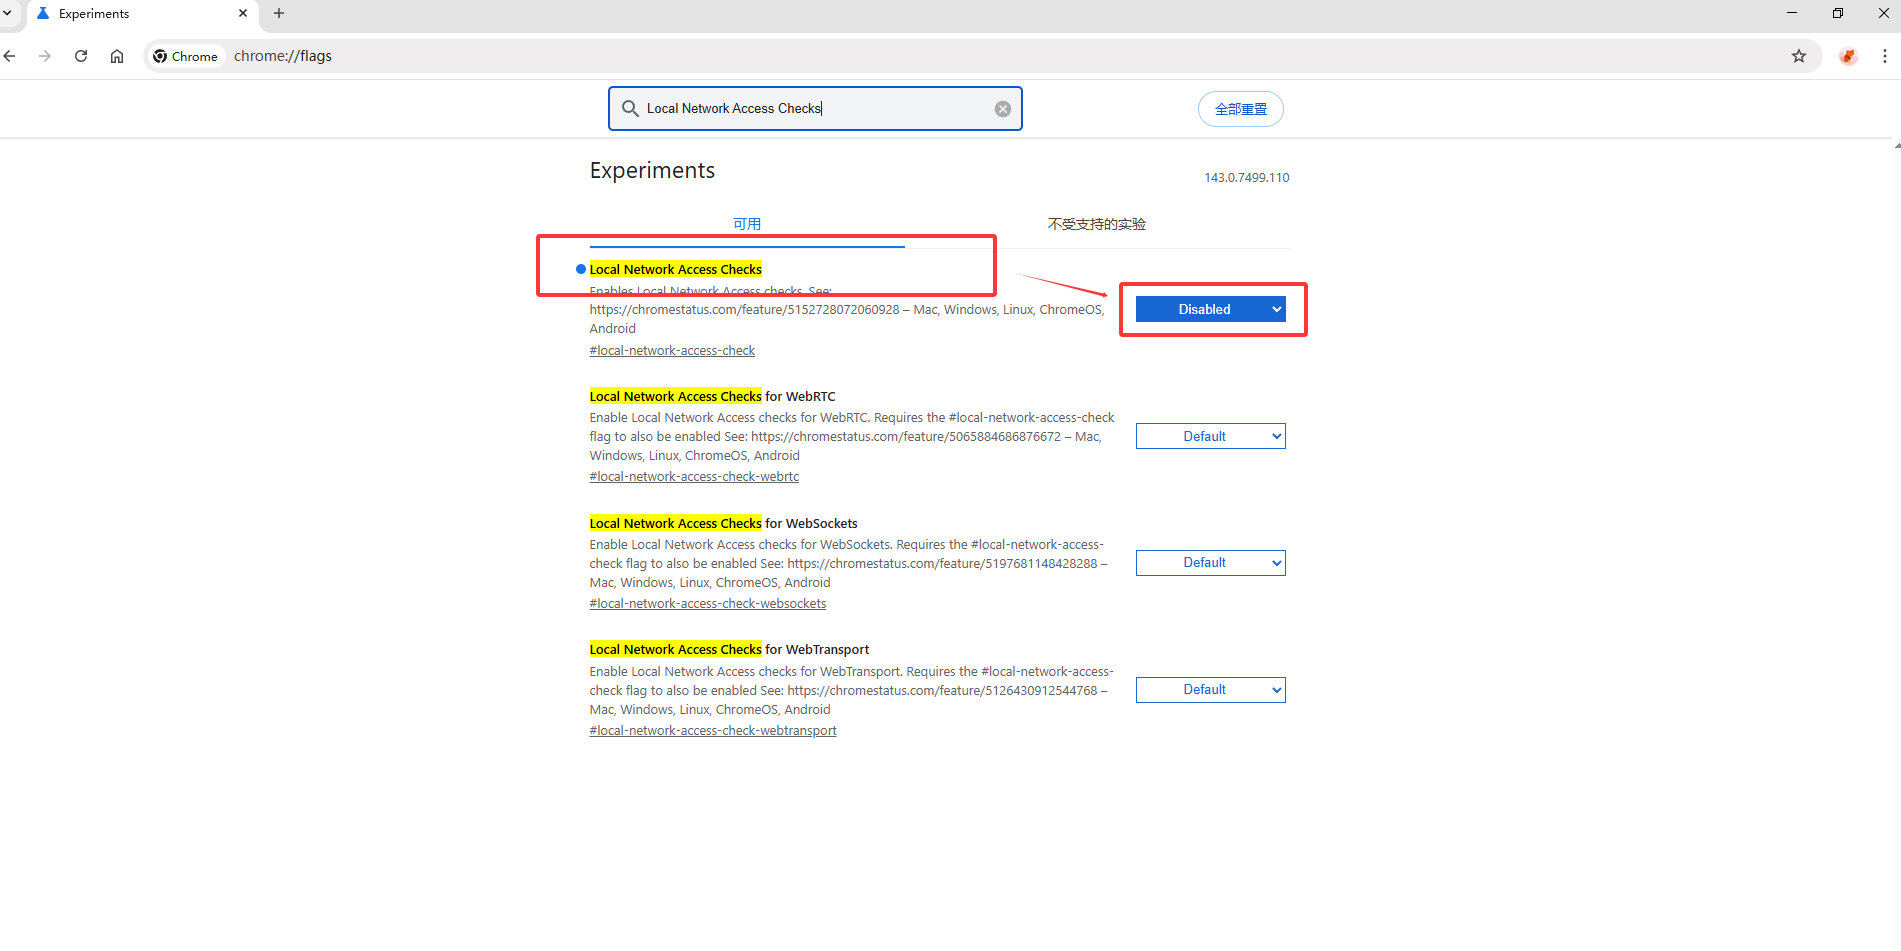Open the Default dropdown for WebTransport checks

click(1210, 690)
